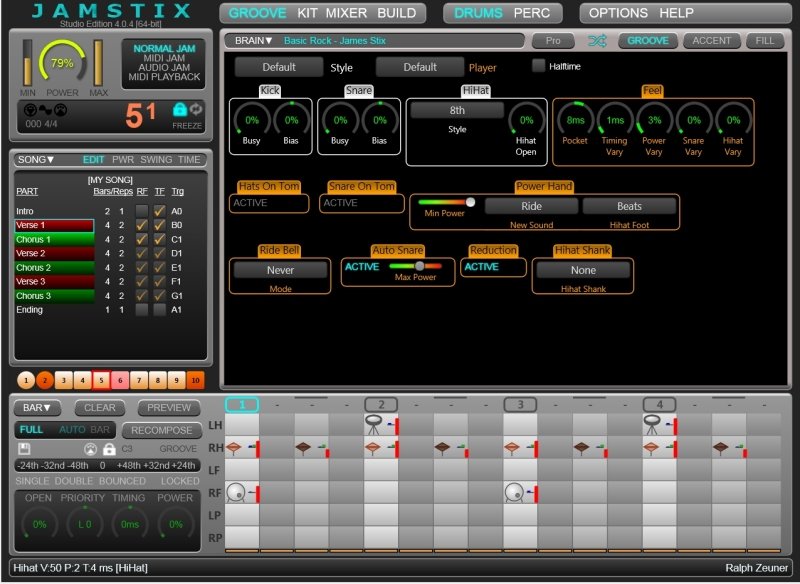This screenshot has height=584, width=800.
Task: Open the Player Default selector
Action: pos(420,67)
